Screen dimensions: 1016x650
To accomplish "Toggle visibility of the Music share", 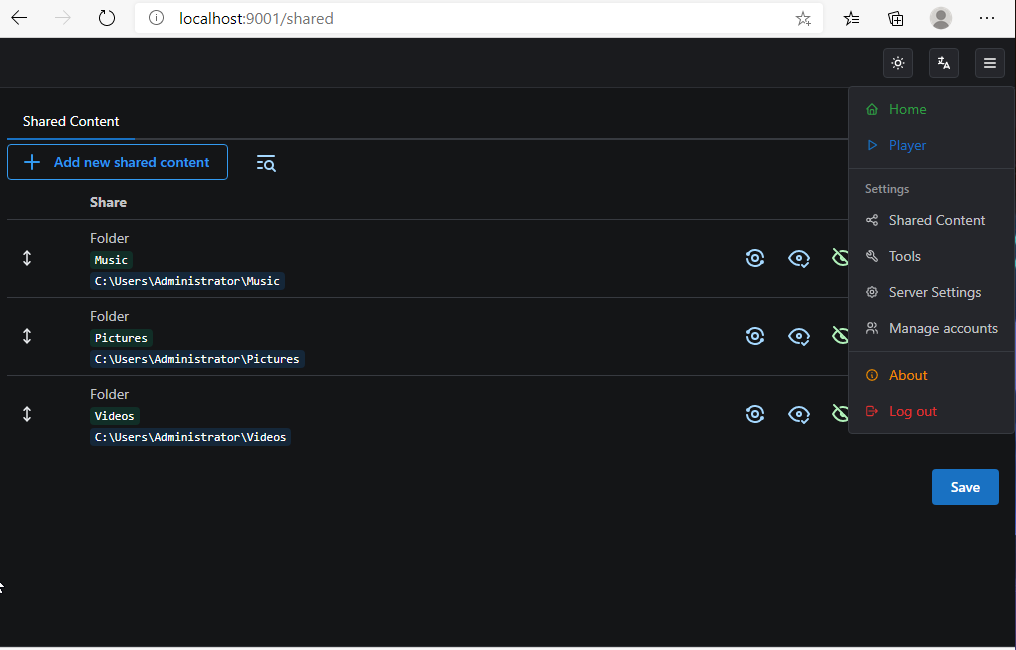I will pos(799,258).
